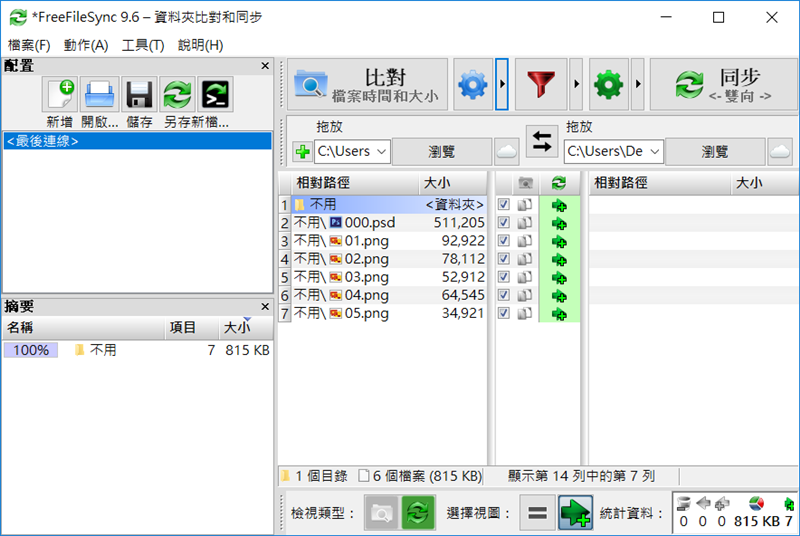The image size is (800, 536).
Task: Select right cloud storage icon
Action: [x=780, y=151]
